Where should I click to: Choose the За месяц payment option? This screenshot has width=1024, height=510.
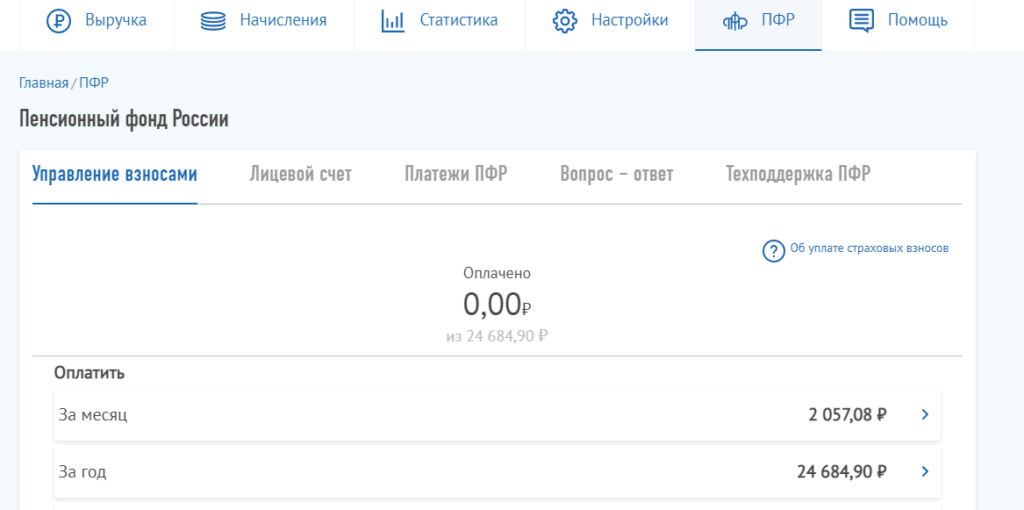pyautogui.click(x=93, y=414)
